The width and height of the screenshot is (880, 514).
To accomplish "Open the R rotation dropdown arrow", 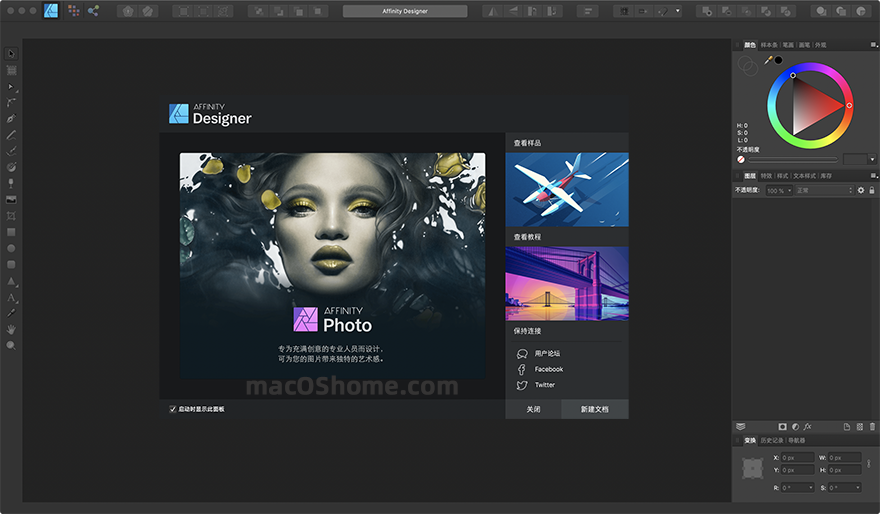I will [810, 488].
